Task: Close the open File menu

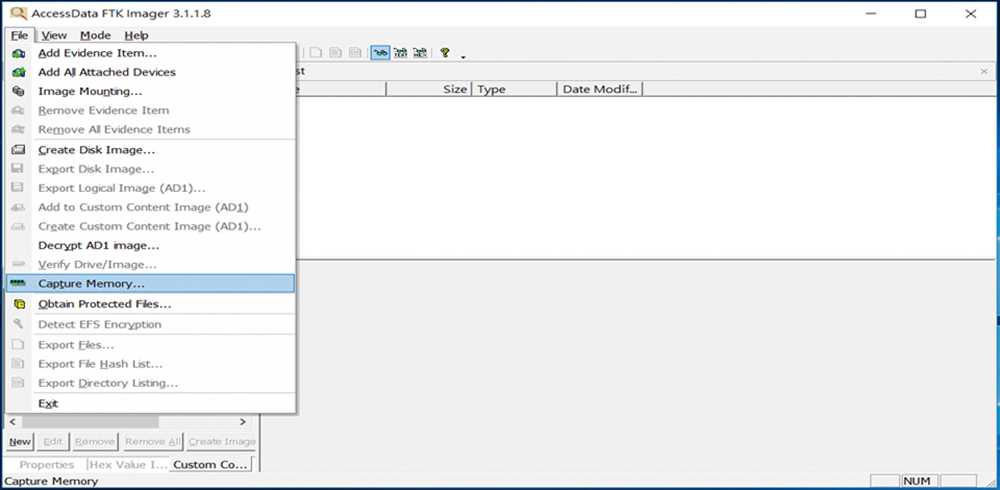Action: (19, 35)
